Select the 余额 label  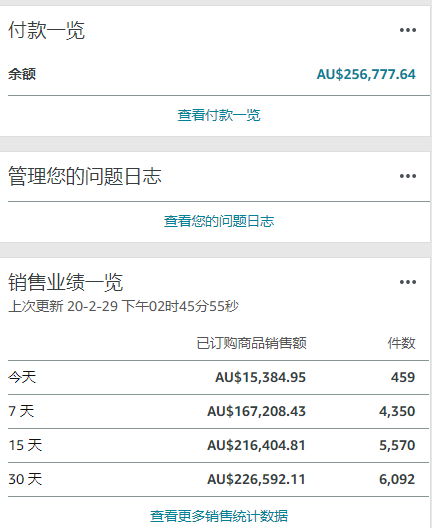[x=22, y=74]
